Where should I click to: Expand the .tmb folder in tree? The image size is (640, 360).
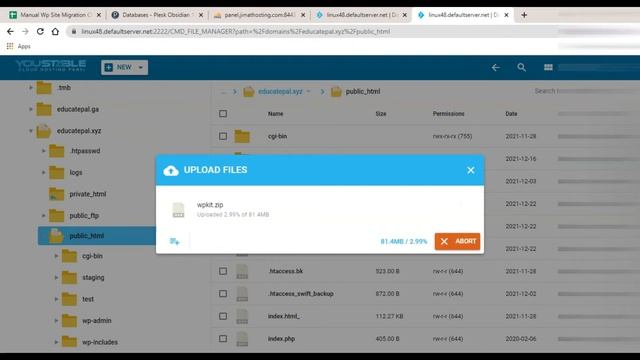[31, 87]
